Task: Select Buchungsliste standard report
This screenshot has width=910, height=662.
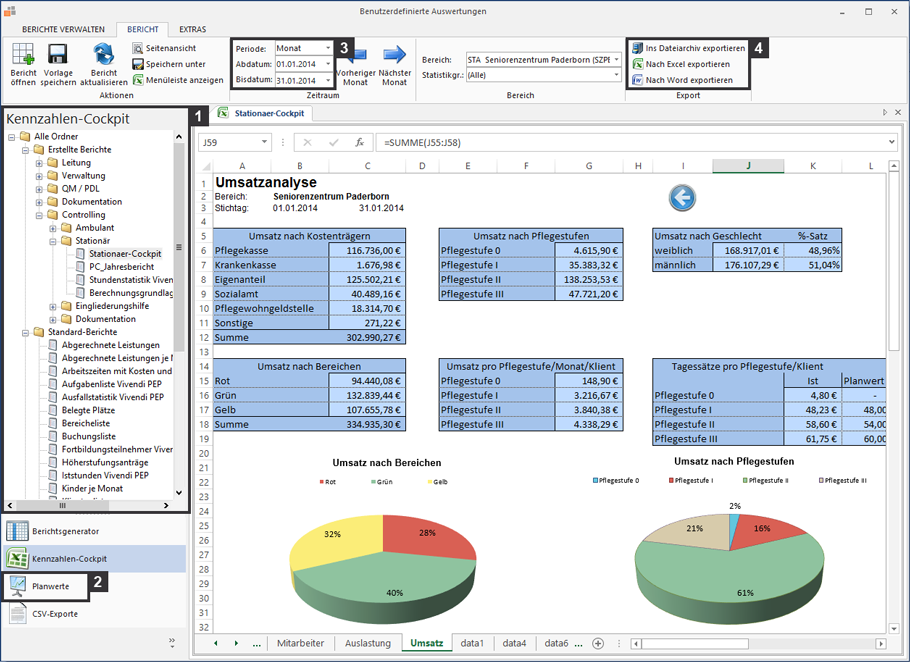Action: click(89, 436)
